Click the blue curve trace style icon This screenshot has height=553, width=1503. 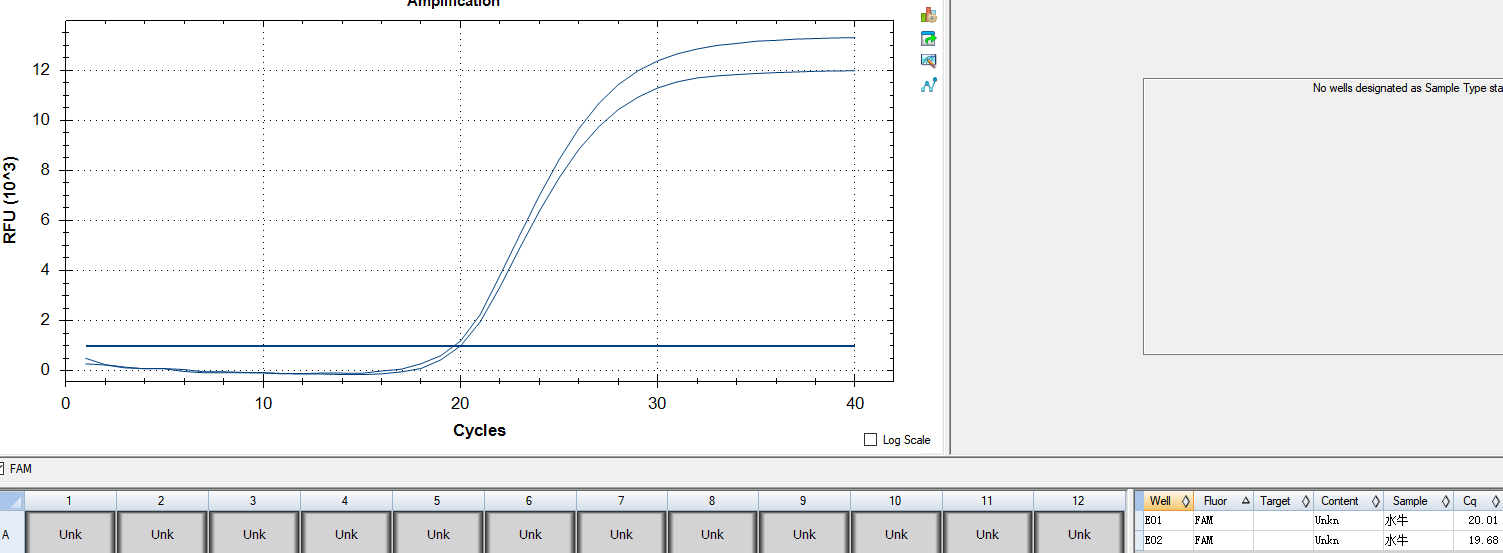point(929,85)
